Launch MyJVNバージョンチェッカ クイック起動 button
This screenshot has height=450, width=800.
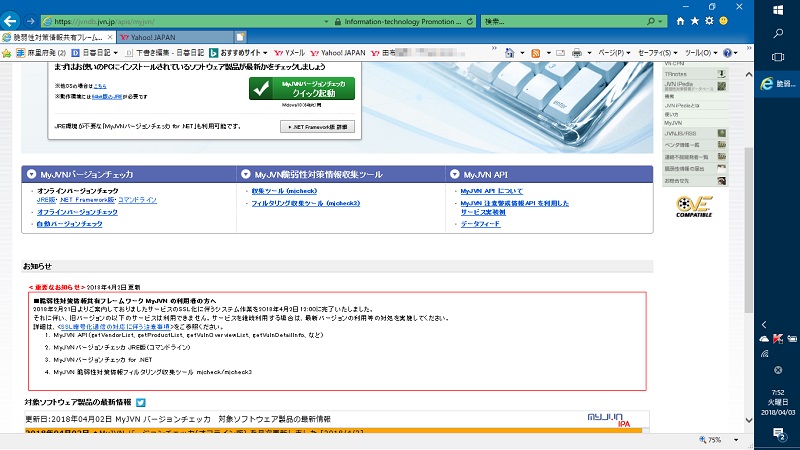coord(302,89)
